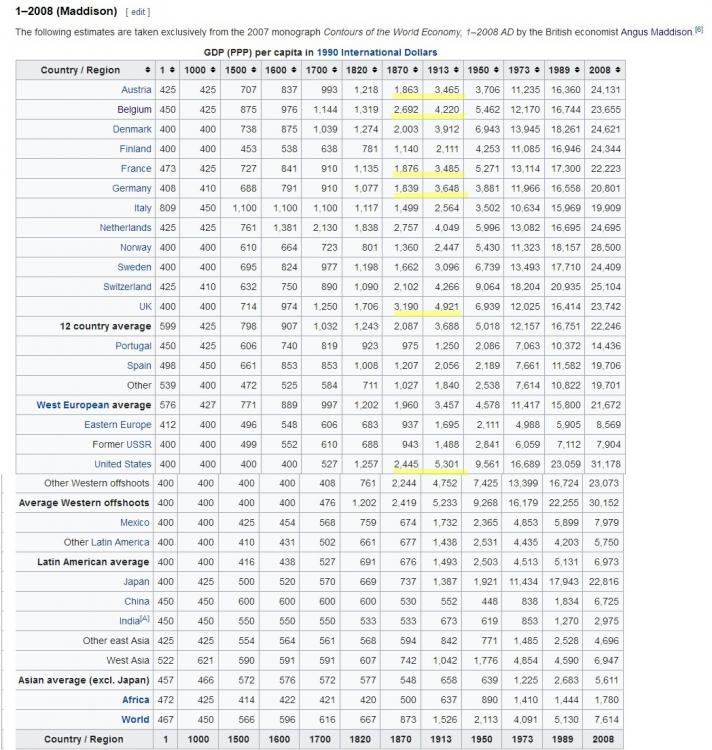Screen dimensions: 712x750
Task: Select the World row link
Action: 135,719
